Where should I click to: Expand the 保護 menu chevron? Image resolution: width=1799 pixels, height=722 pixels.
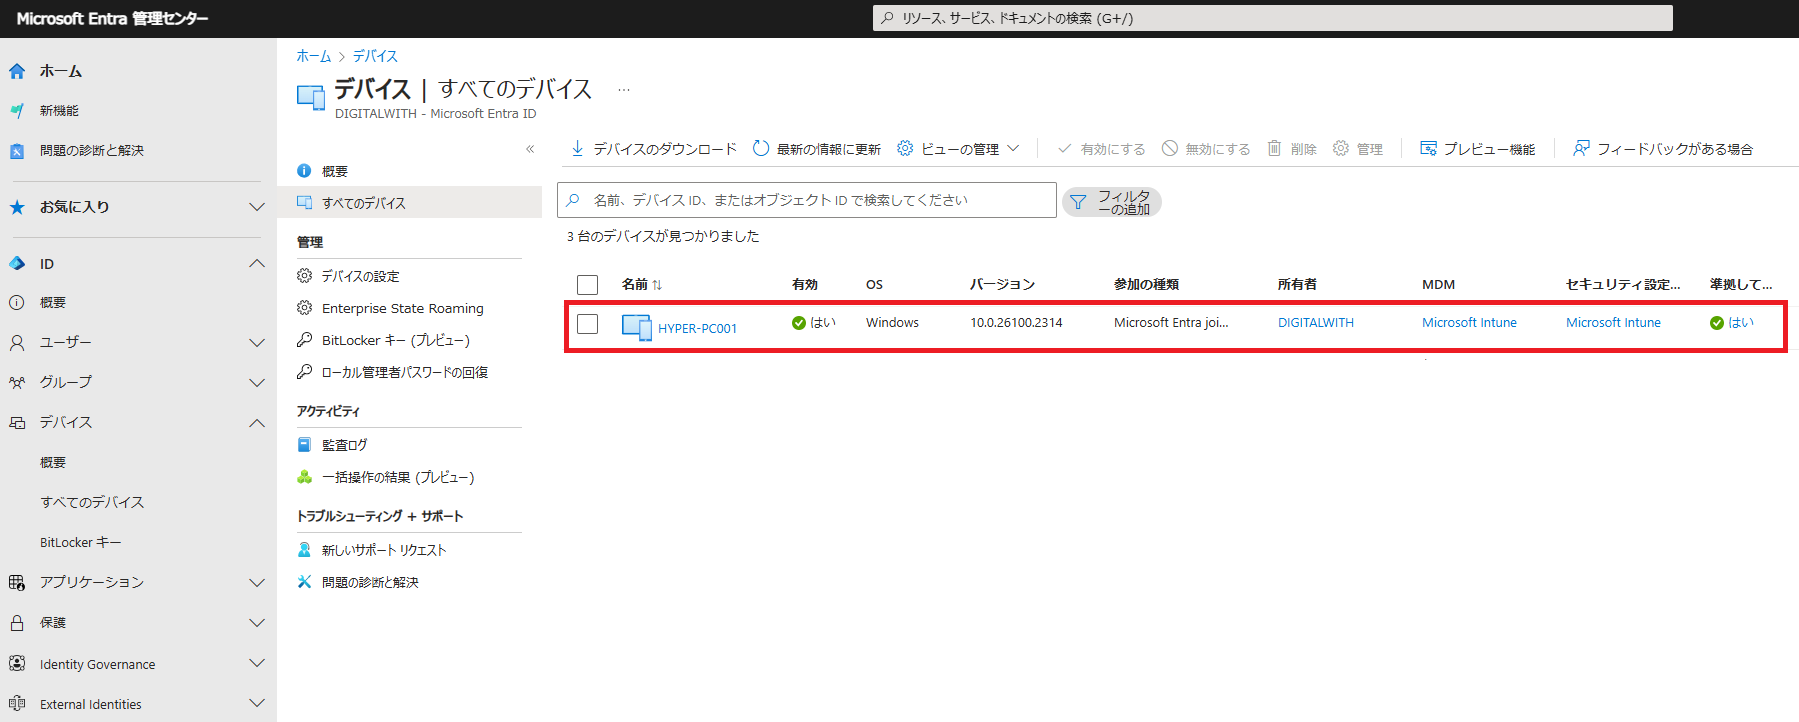[x=257, y=623]
